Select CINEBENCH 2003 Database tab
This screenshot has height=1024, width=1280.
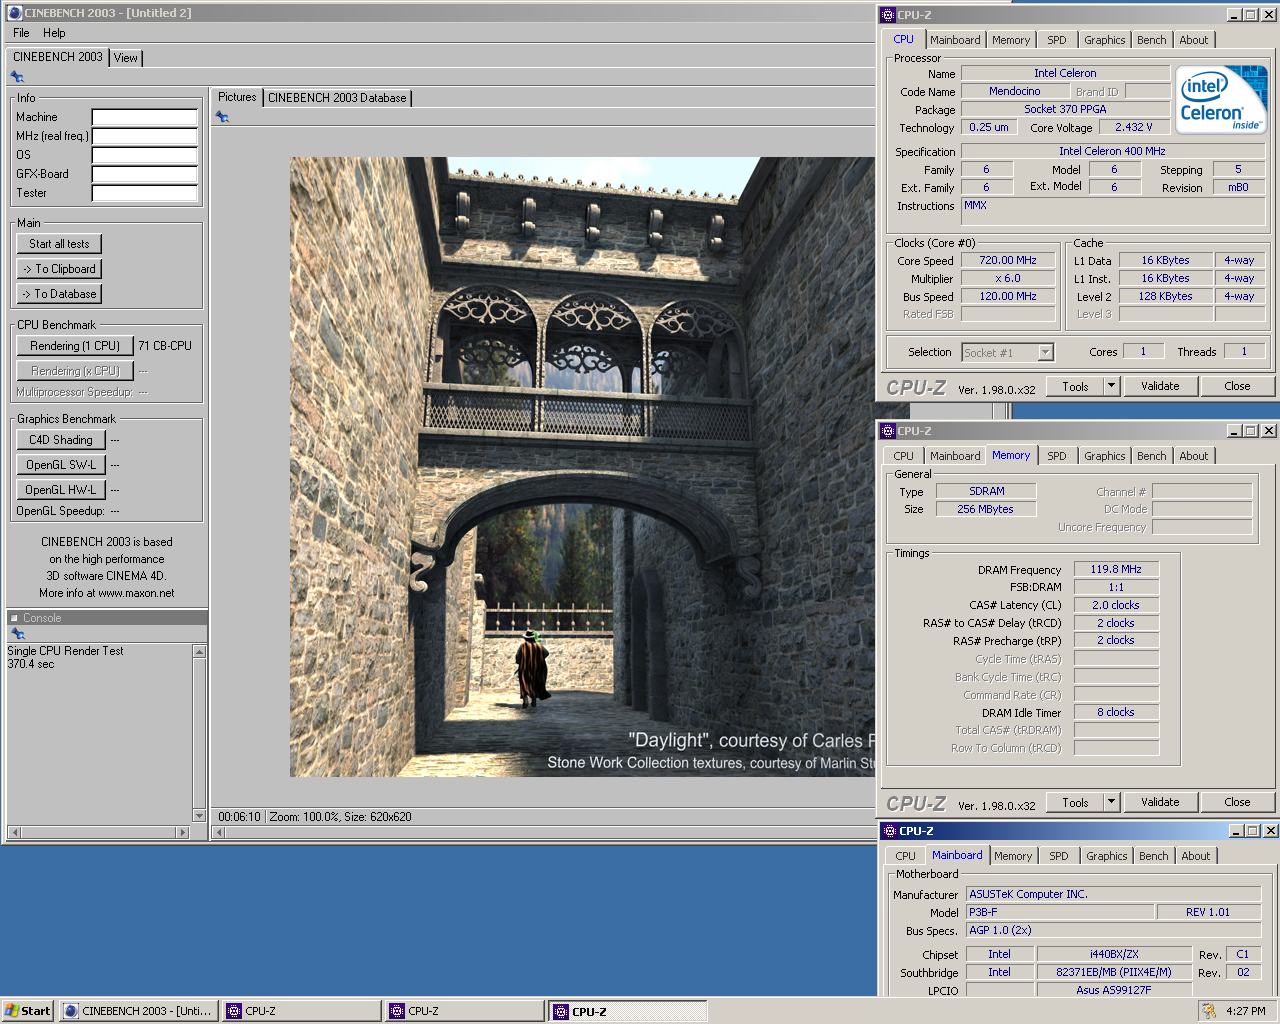pos(337,98)
